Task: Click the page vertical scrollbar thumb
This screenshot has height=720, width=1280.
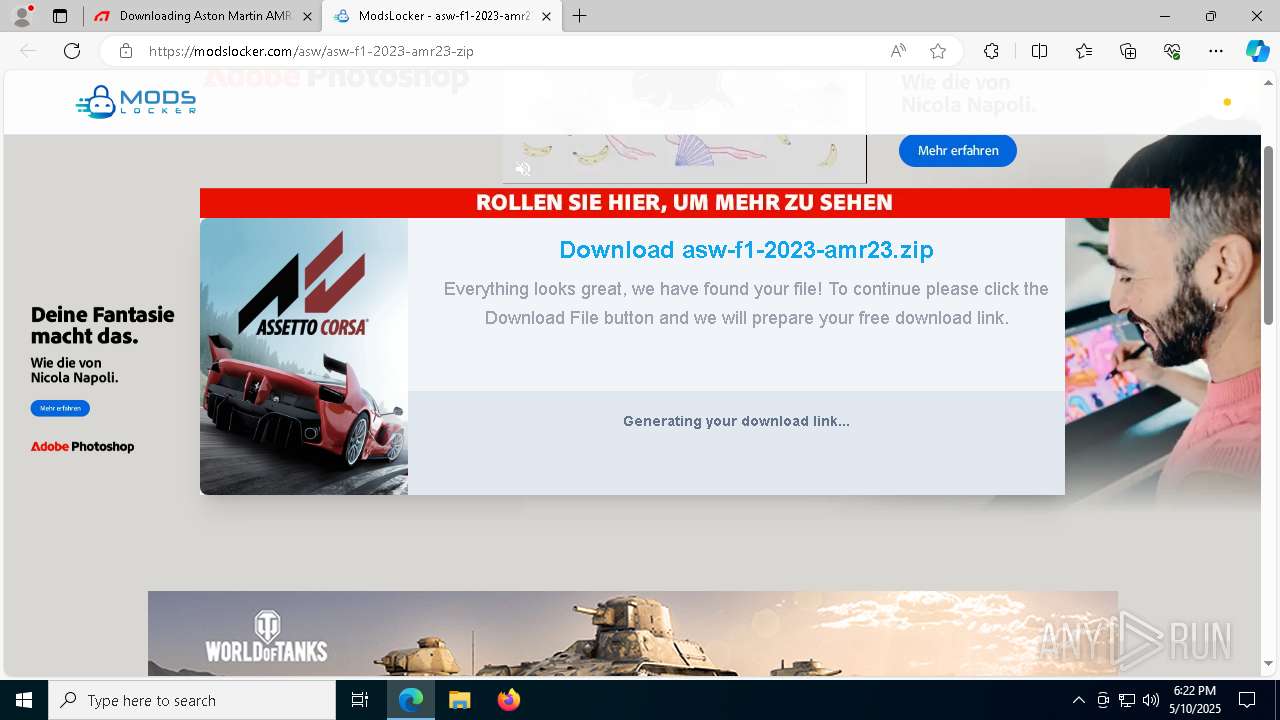Action: 1269,235
